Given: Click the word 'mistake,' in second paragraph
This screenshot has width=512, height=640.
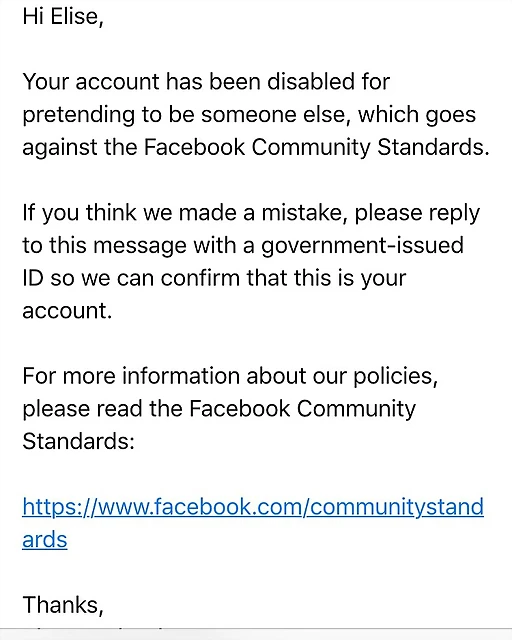Looking at the screenshot, I should click(305, 213).
